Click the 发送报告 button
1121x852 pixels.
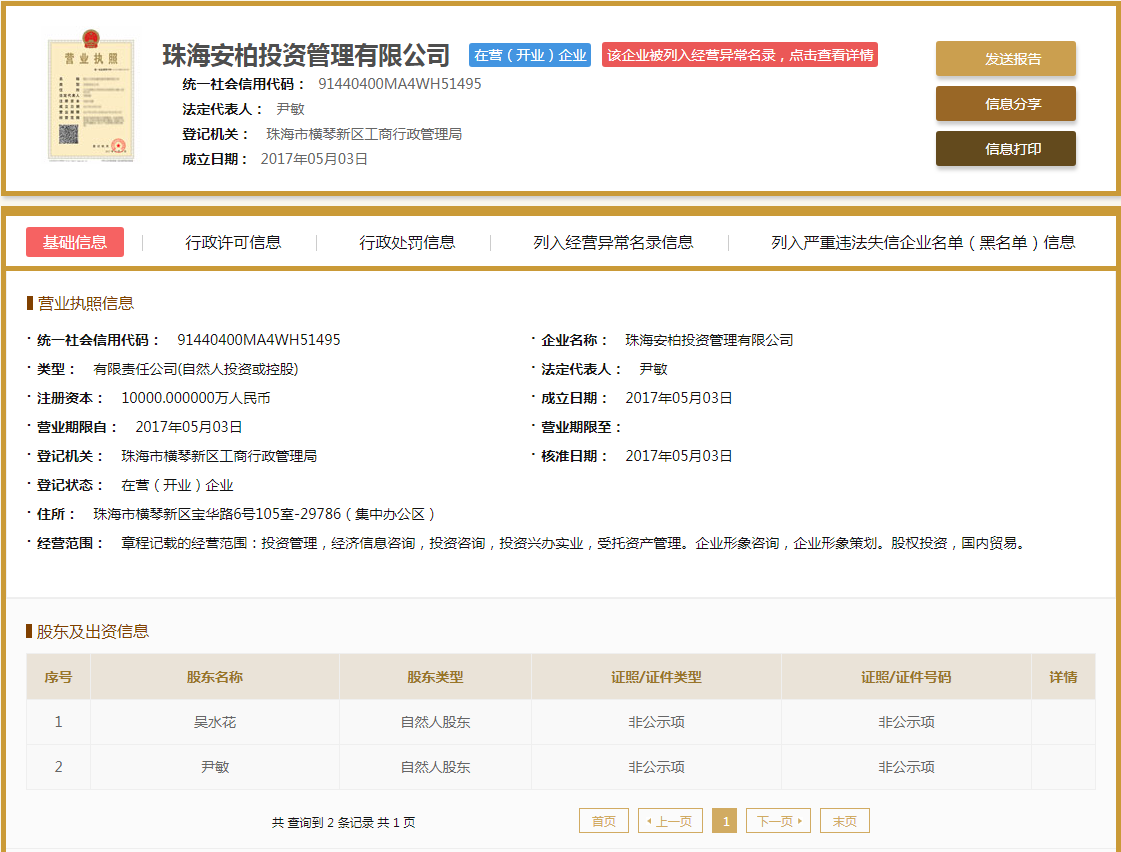[1005, 59]
